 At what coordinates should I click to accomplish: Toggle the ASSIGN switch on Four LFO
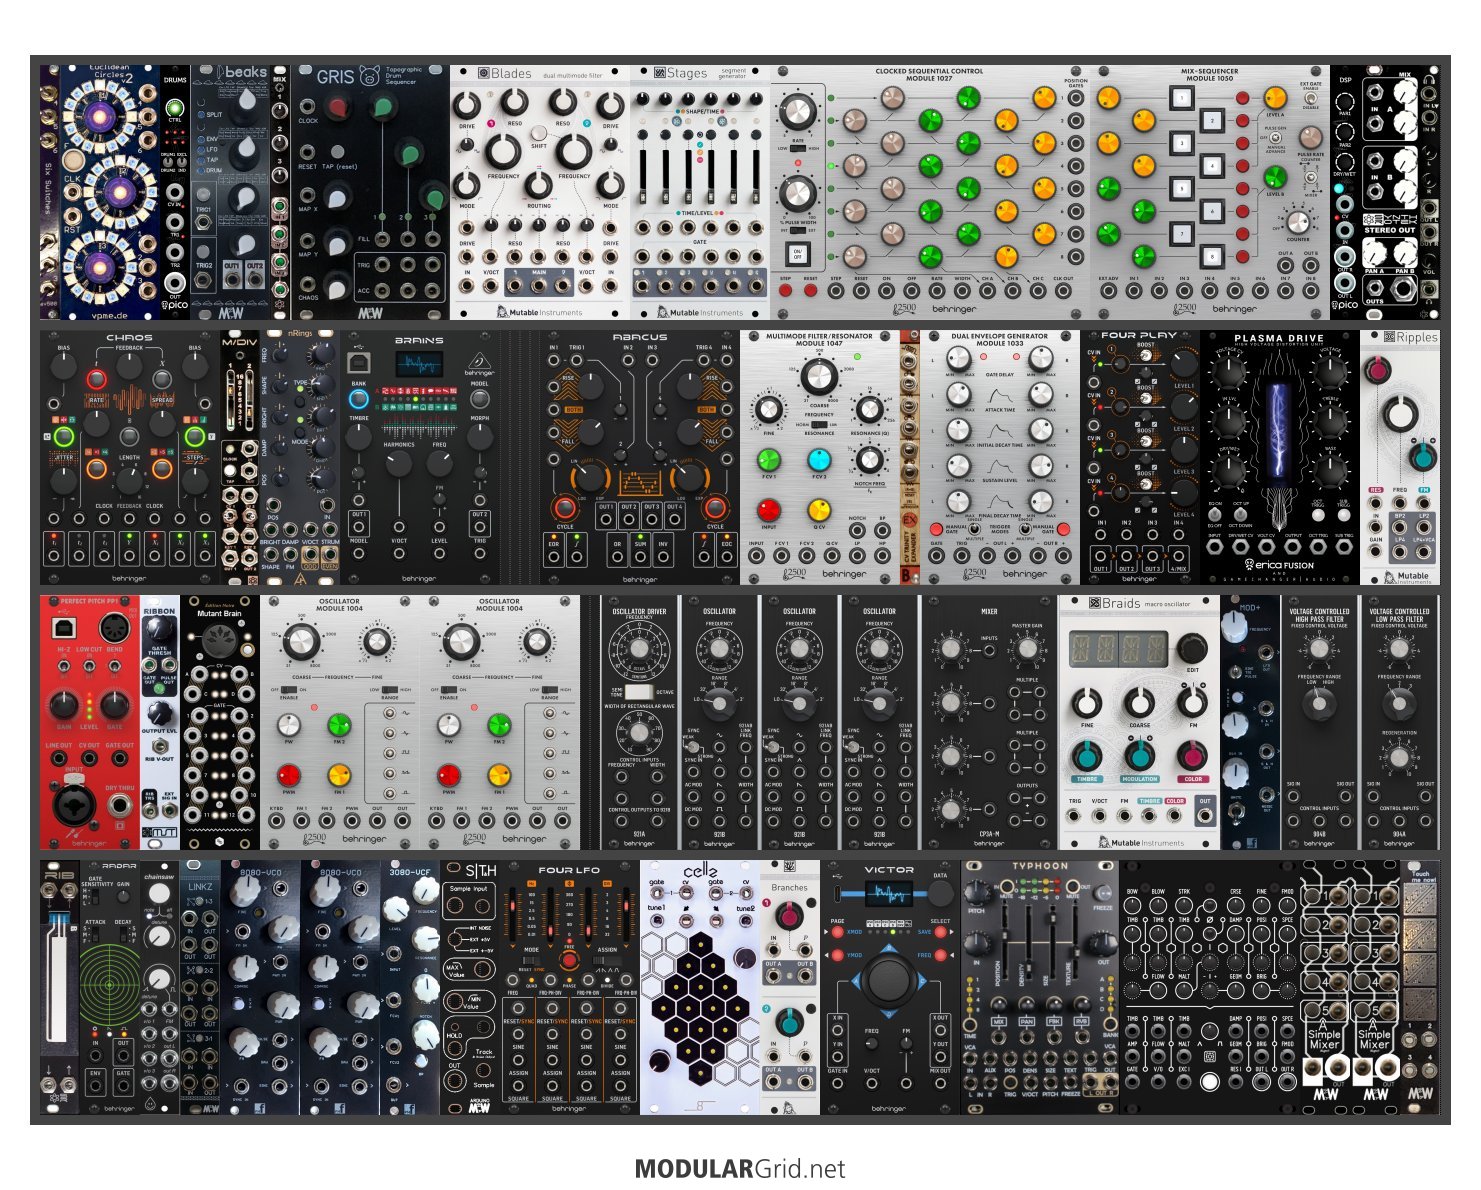tap(607, 960)
